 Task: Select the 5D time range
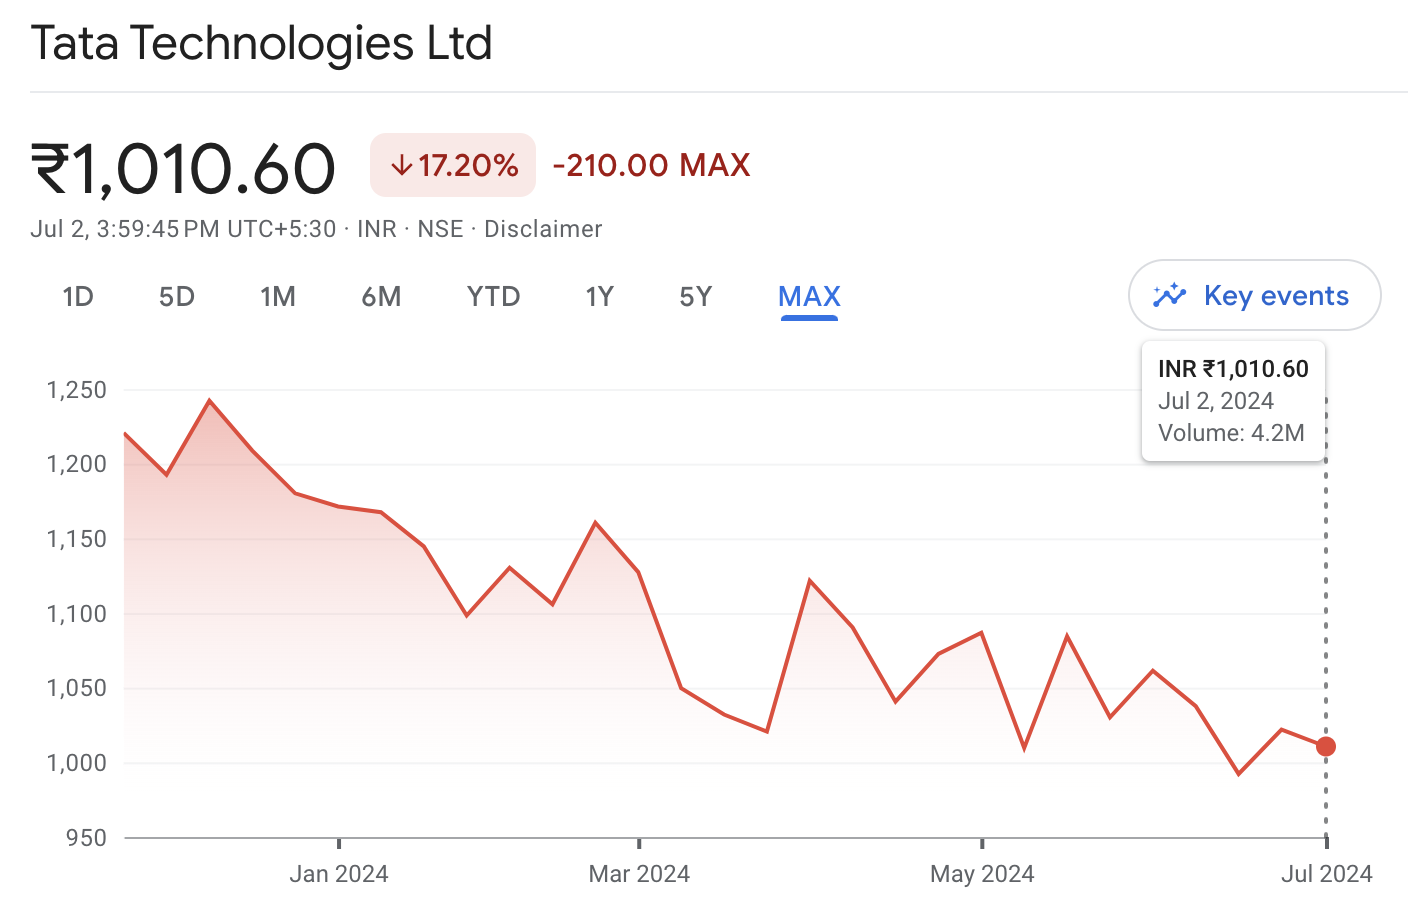pos(176,296)
